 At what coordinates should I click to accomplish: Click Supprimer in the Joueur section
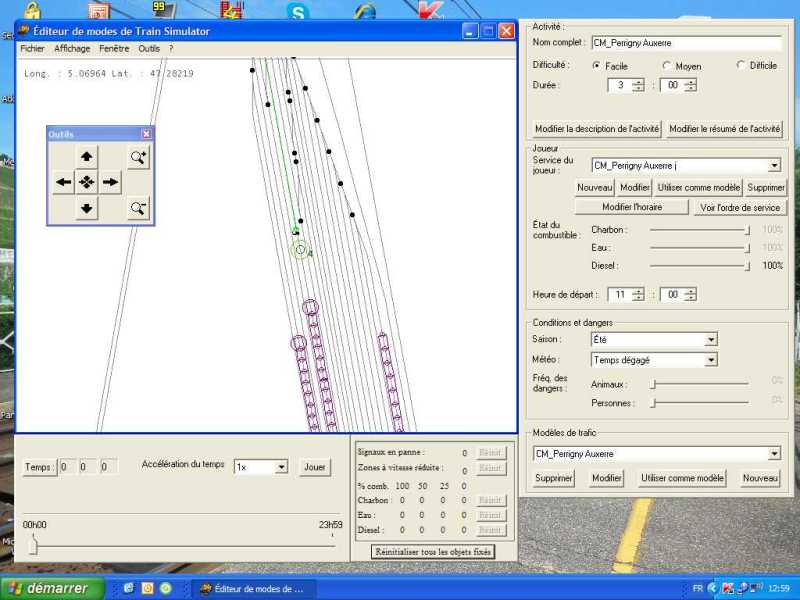[766, 188]
